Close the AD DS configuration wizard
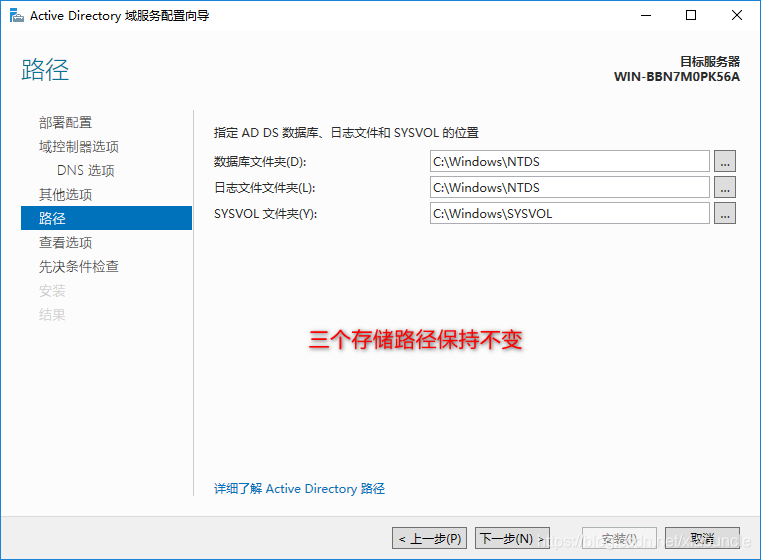The width and height of the screenshot is (761, 560). [x=737, y=16]
